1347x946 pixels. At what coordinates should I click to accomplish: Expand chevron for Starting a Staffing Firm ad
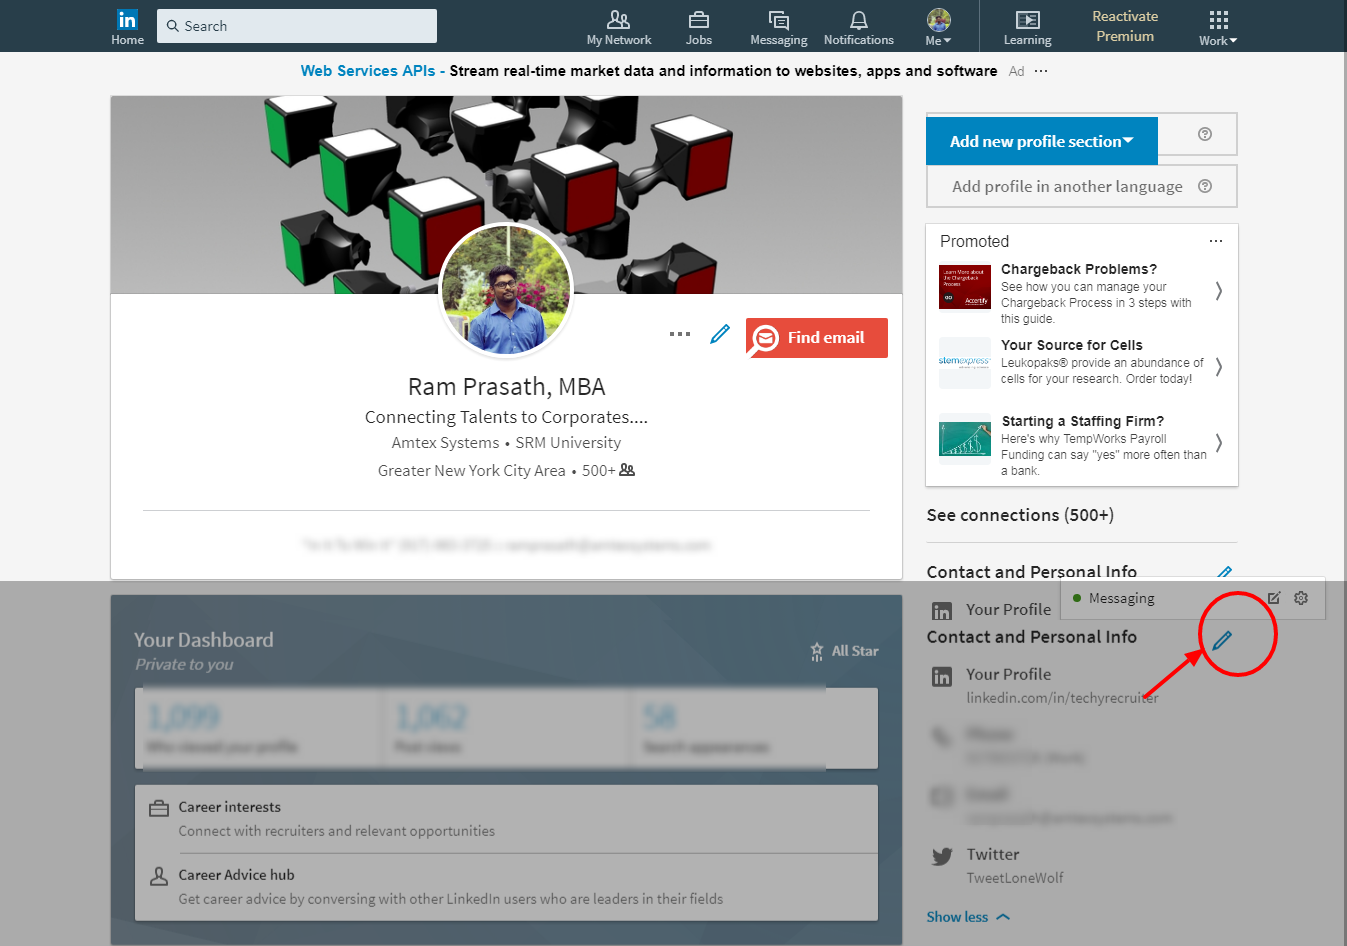[x=1218, y=442]
